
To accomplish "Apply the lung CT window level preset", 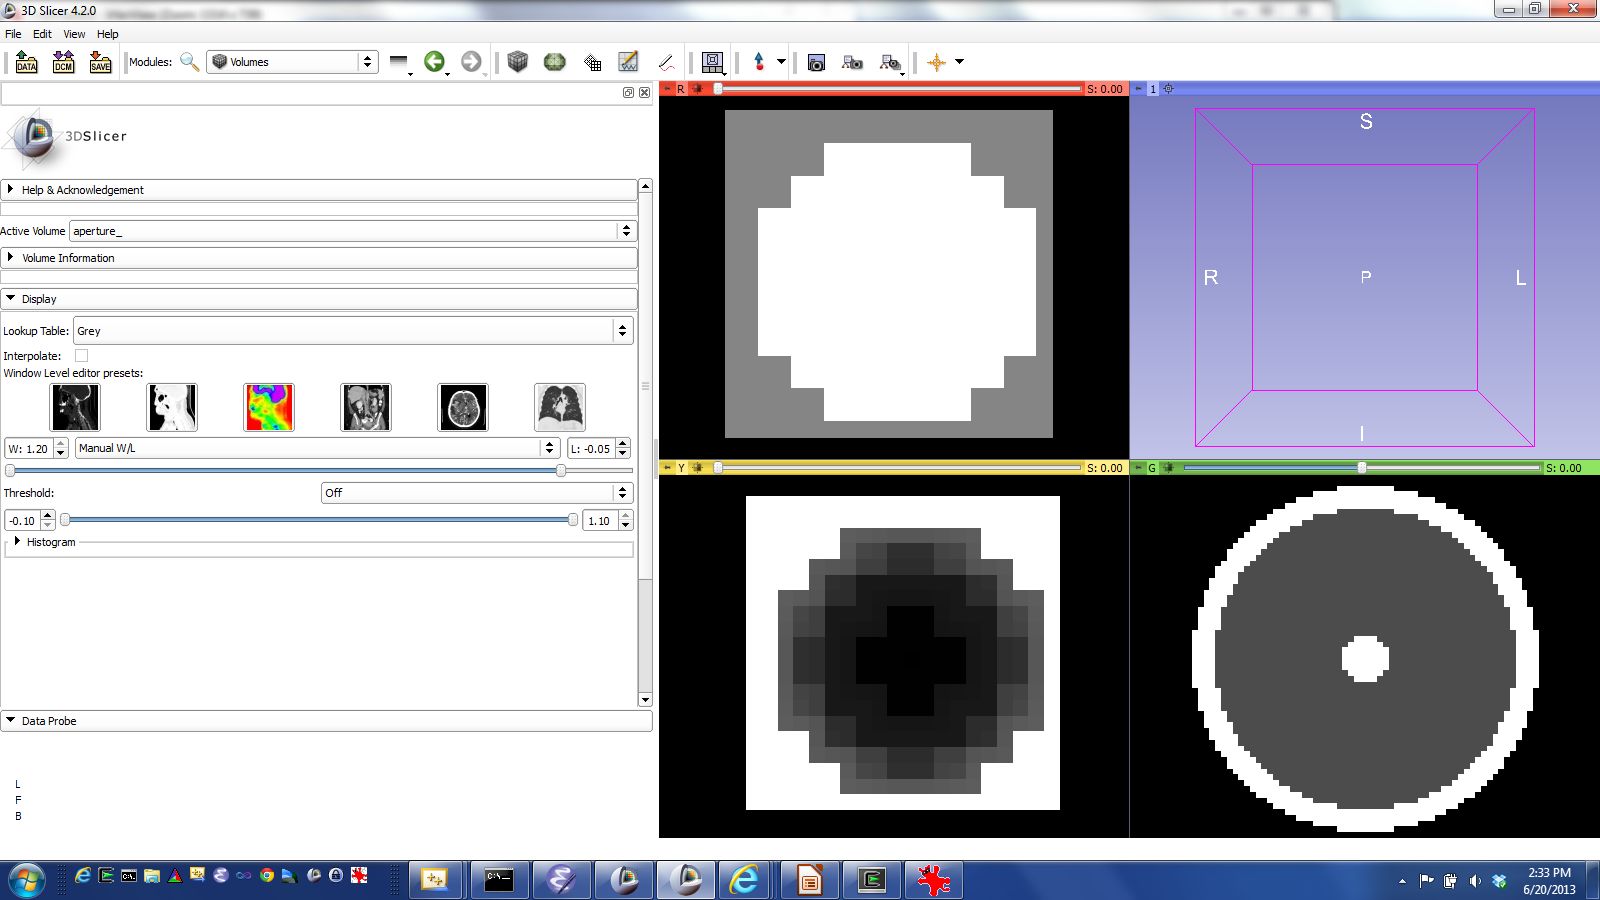I will [559, 407].
